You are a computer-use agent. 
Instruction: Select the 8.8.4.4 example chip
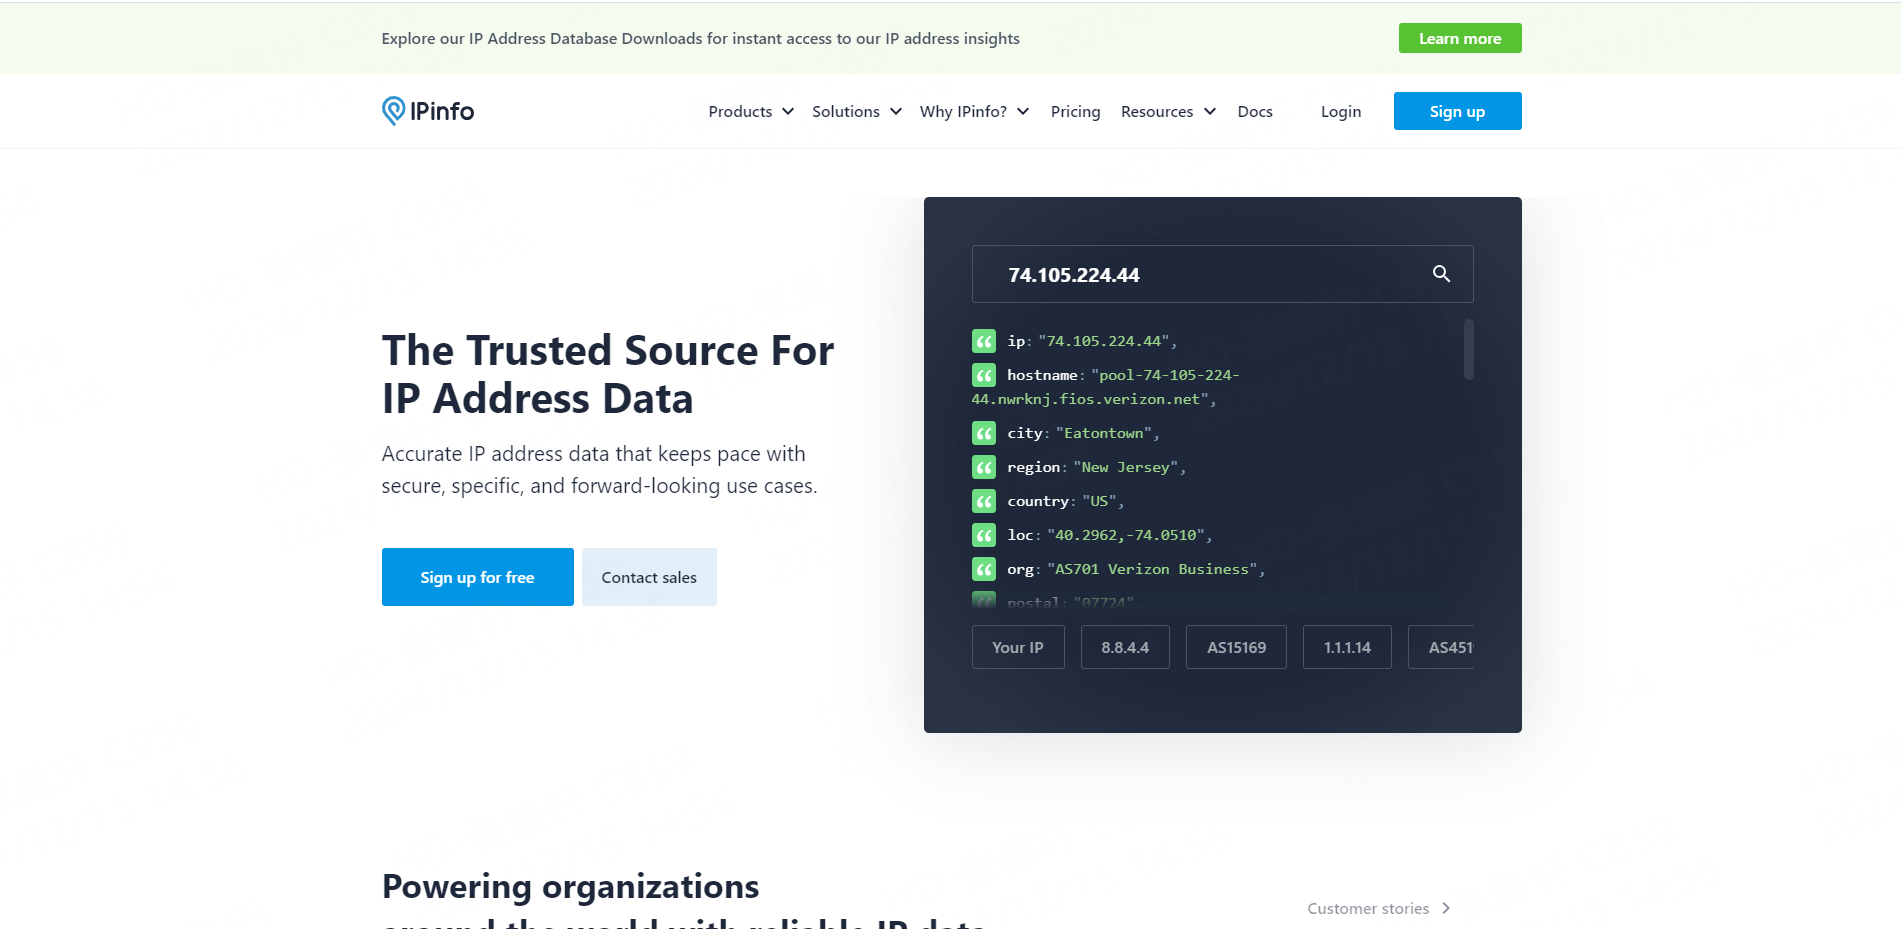pyautogui.click(x=1125, y=647)
